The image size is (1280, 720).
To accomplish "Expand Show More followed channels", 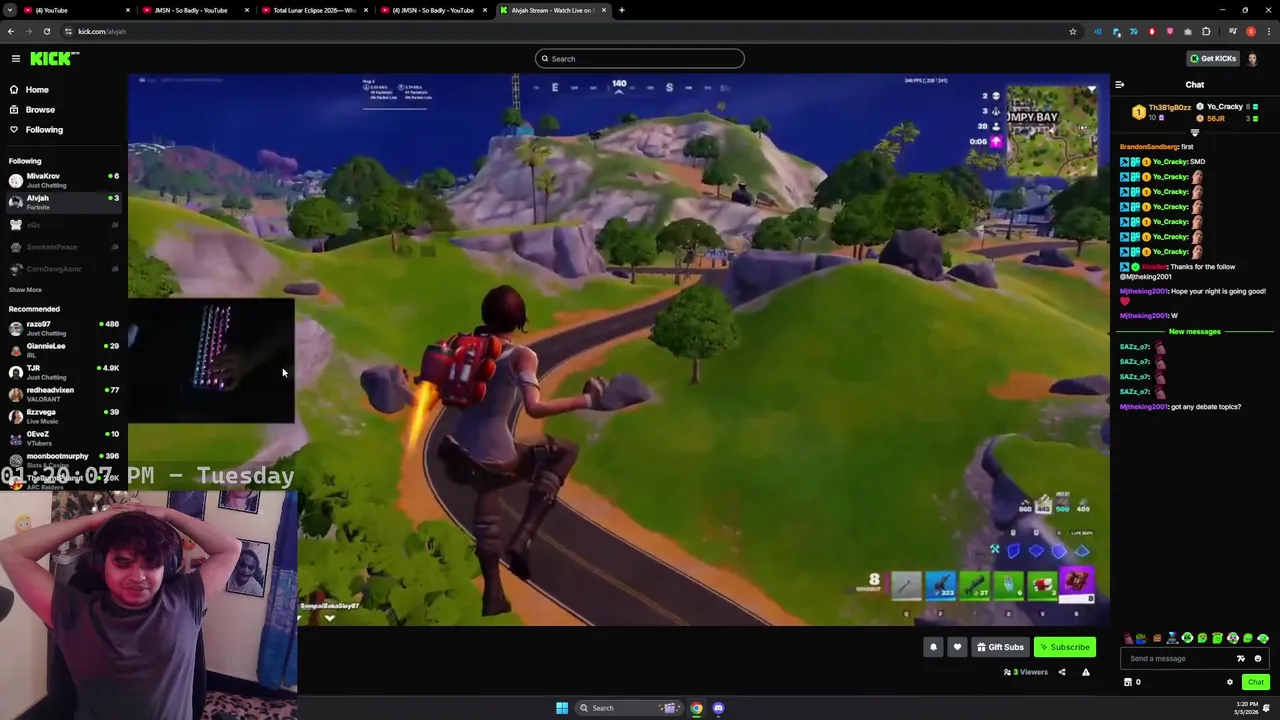I will [25, 289].
